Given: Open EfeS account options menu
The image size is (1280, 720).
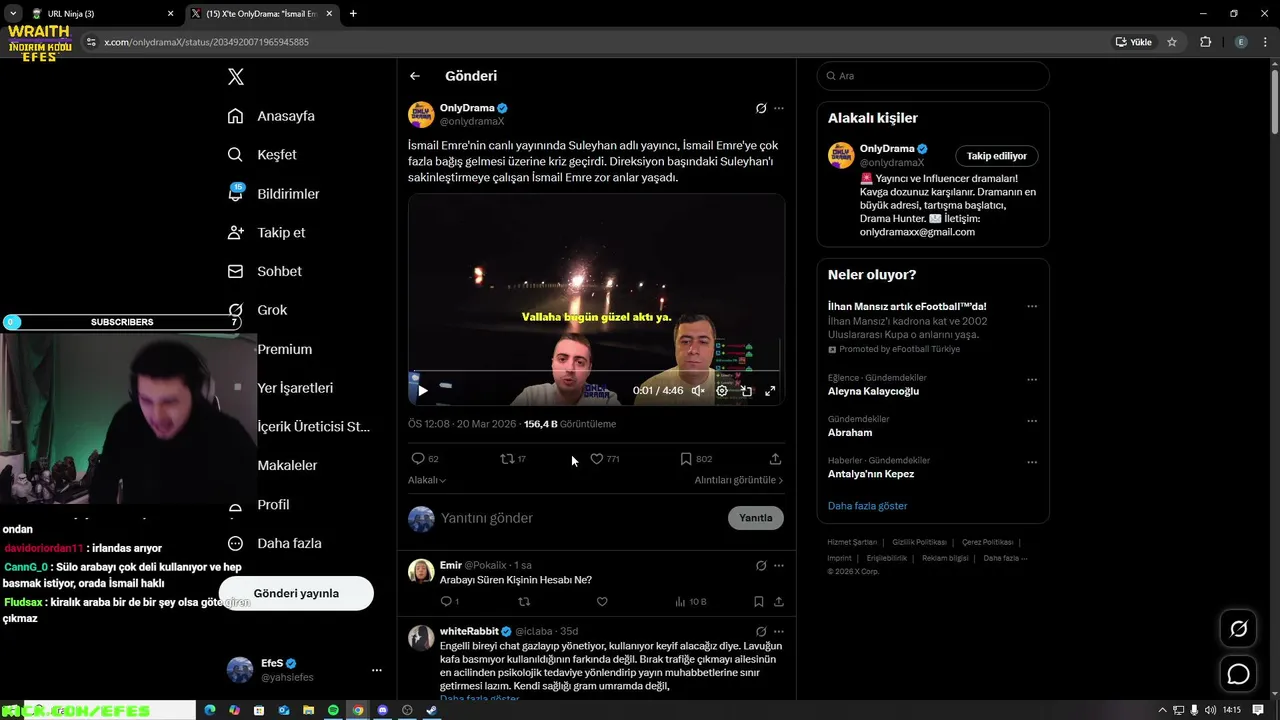Looking at the screenshot, I should click(377, 670).
